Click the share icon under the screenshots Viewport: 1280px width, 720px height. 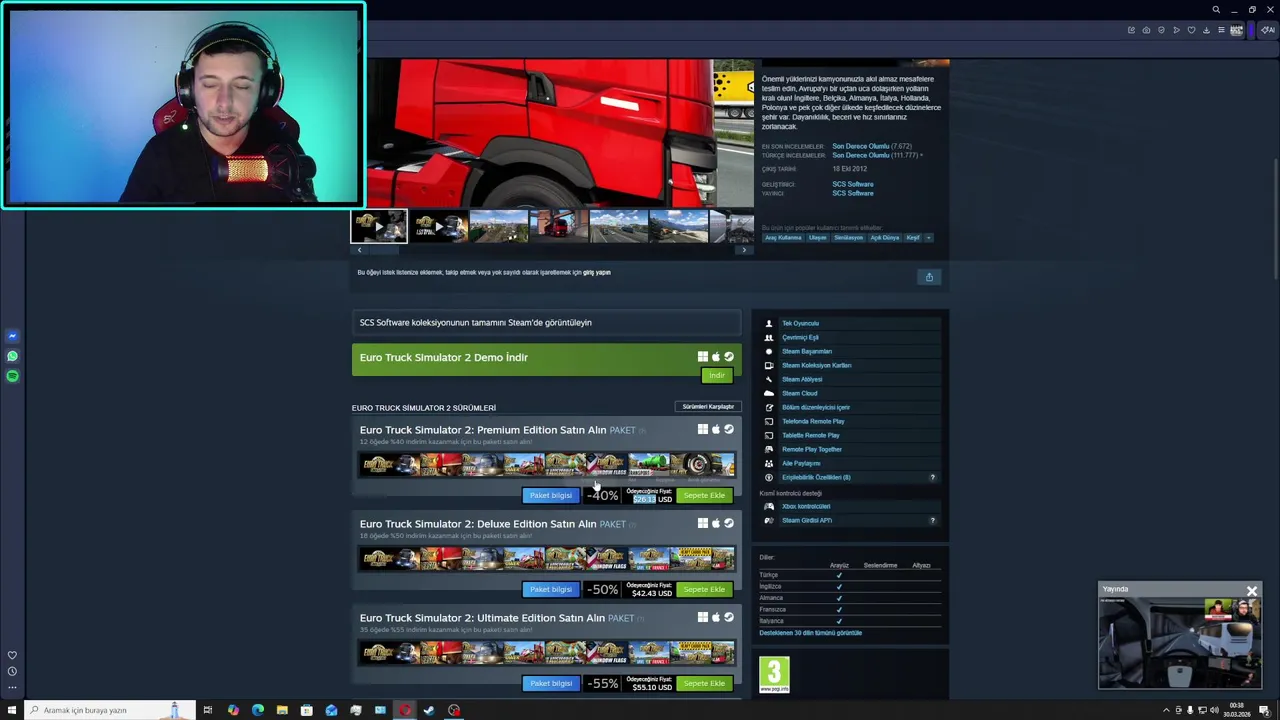click(929, 277)
